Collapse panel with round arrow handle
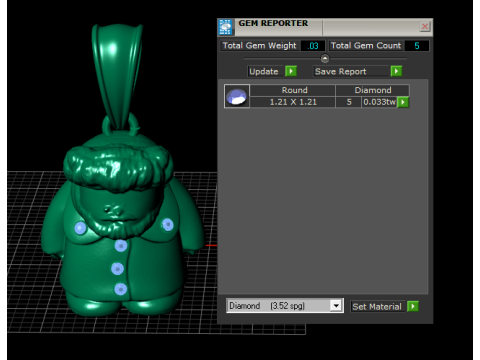This screenshot has width=480, height=360. 325,59
